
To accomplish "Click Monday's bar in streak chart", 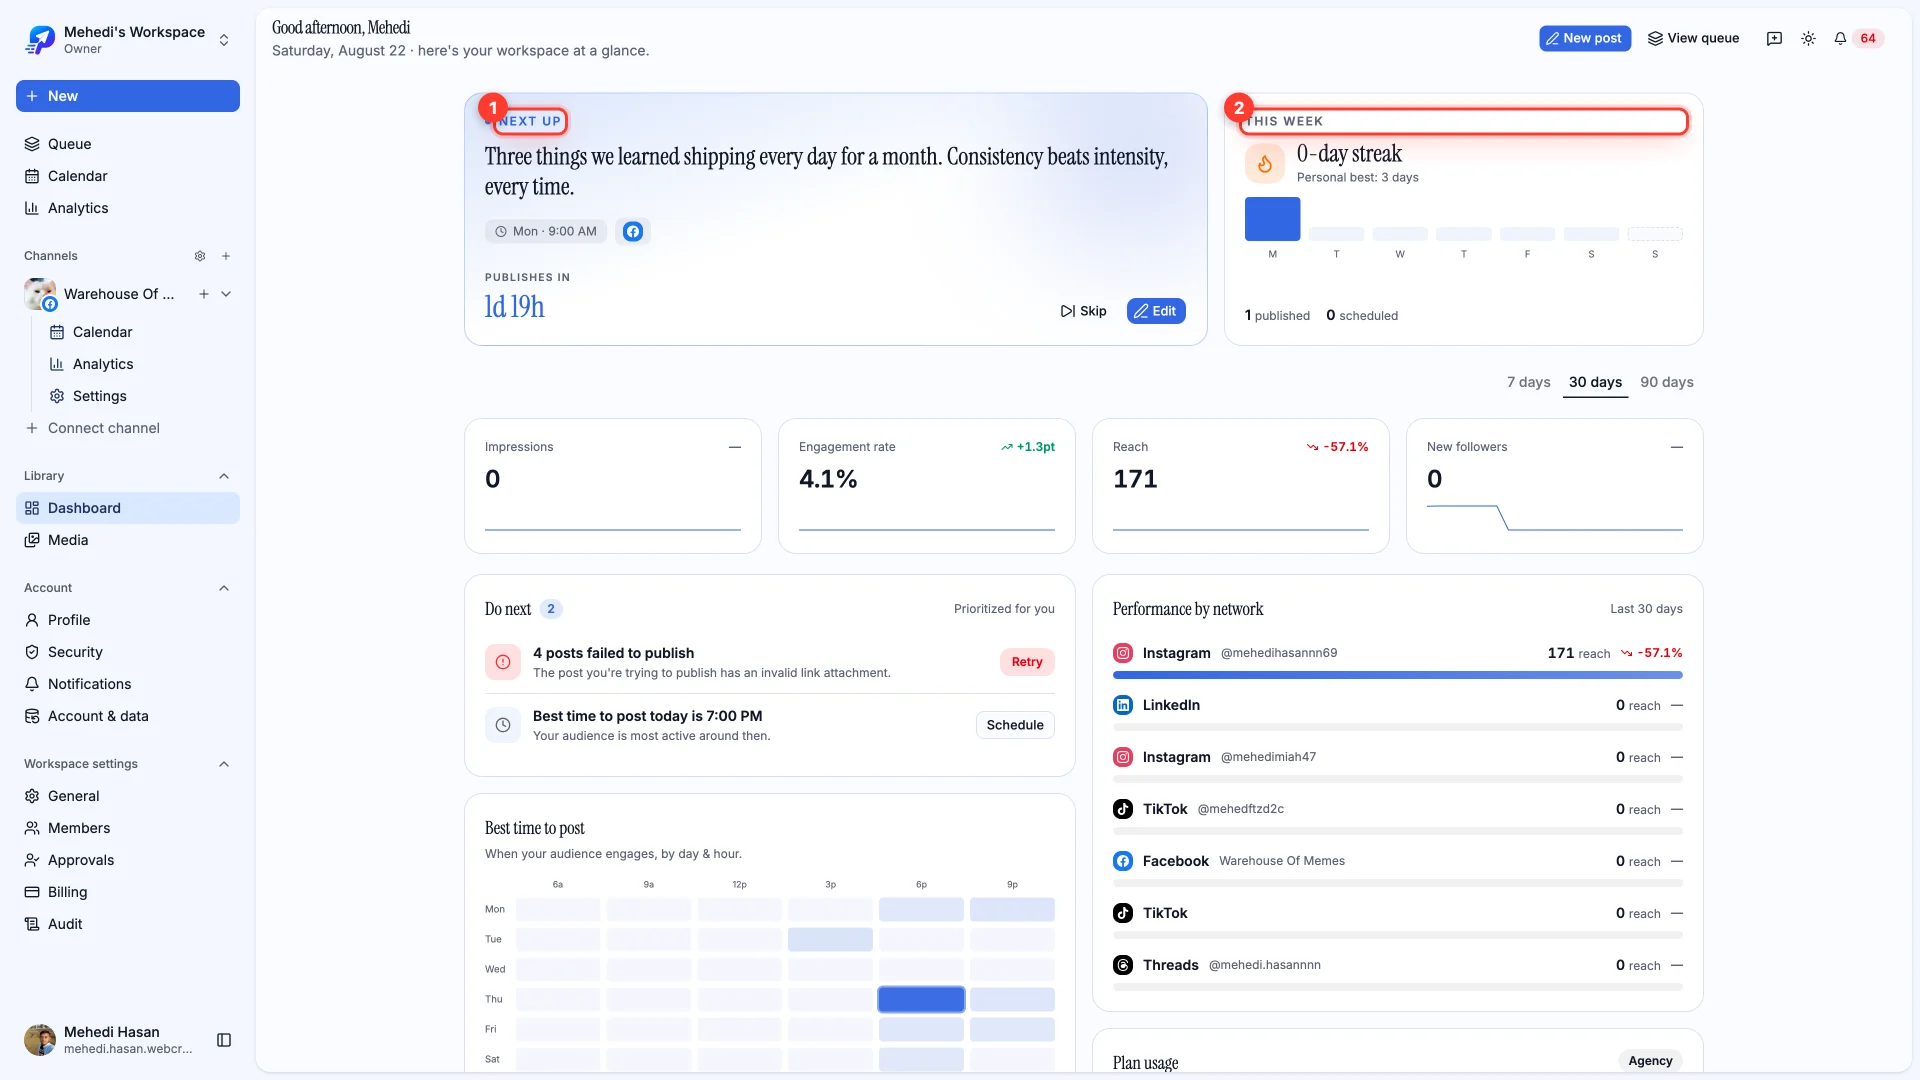I will click(1272, 219).
